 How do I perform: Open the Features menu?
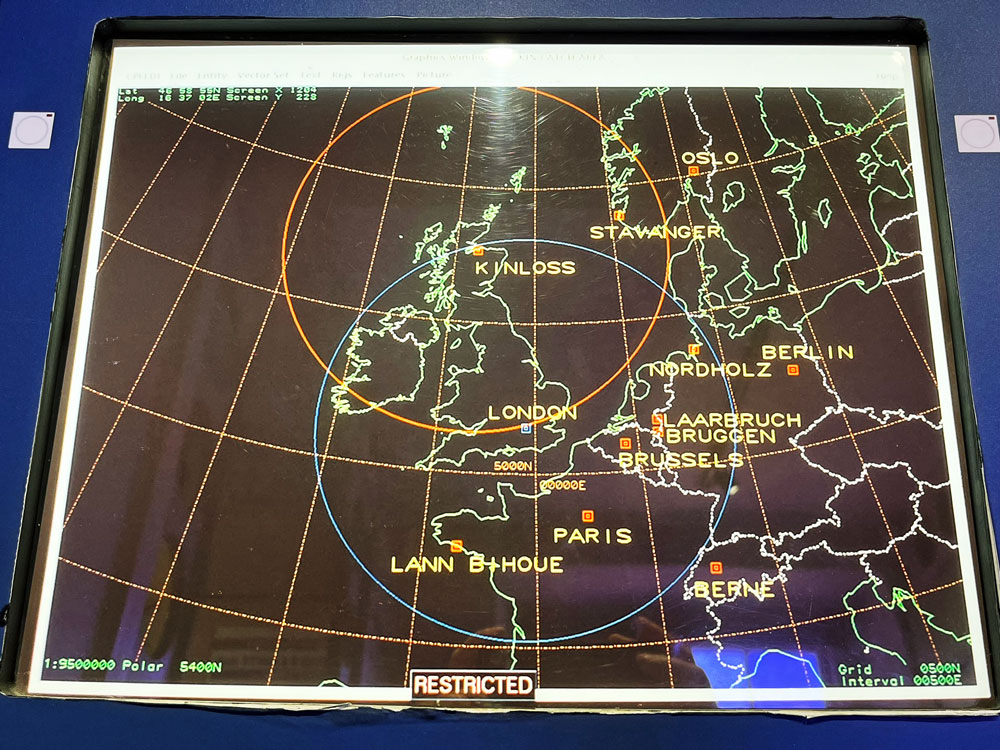coord(384,75)
